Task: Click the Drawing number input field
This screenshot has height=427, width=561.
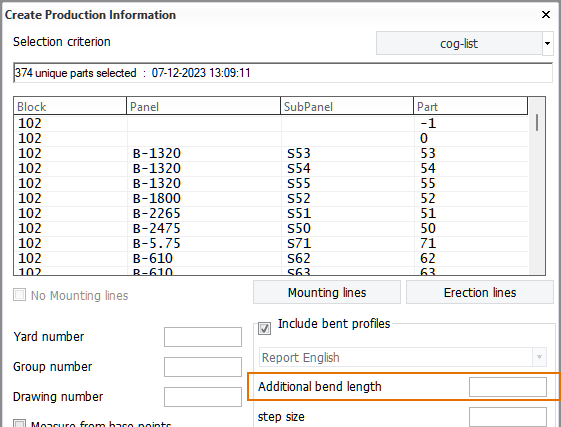Action: pos(203,397)
